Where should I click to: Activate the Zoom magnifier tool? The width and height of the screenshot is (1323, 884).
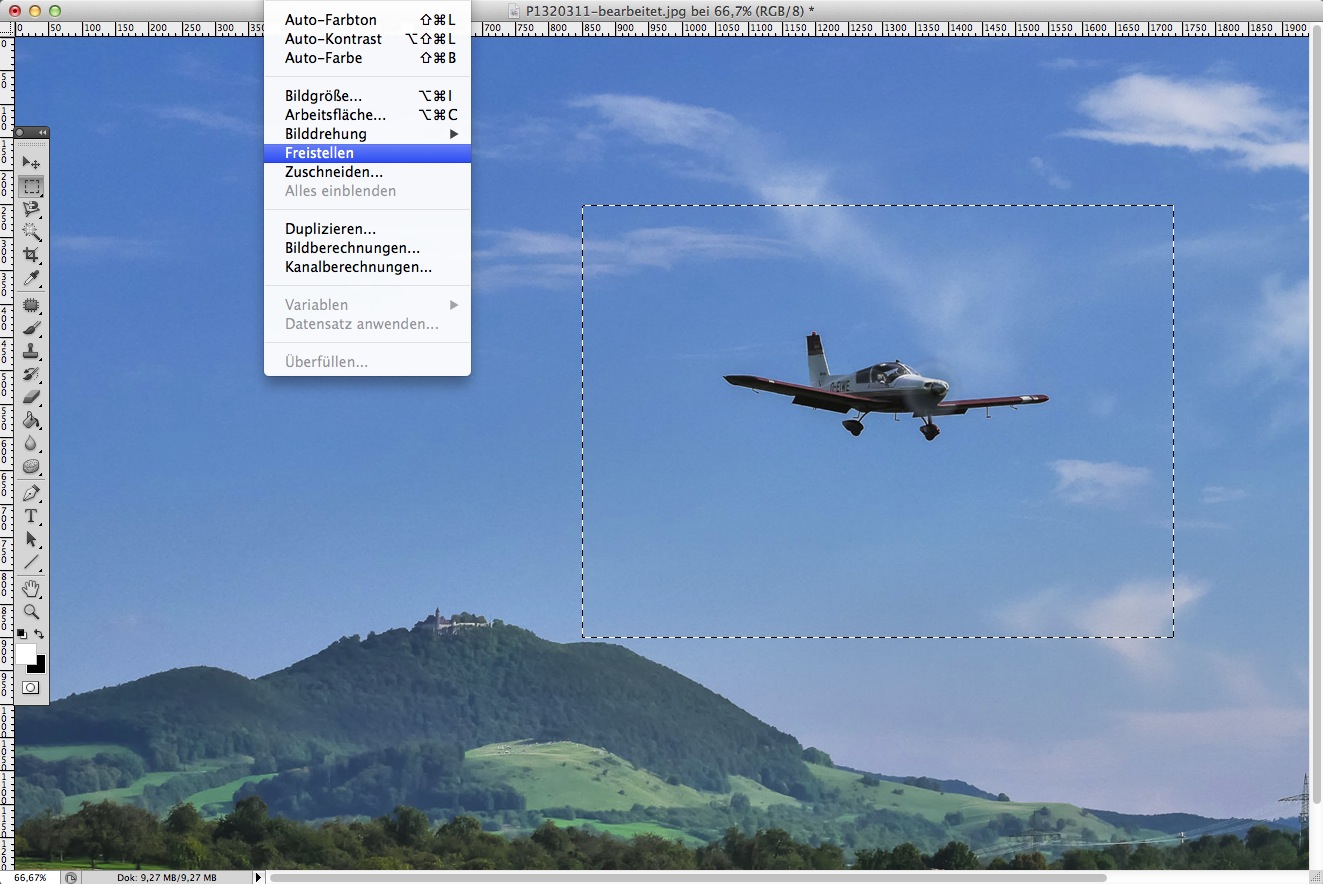coord(31,611)
